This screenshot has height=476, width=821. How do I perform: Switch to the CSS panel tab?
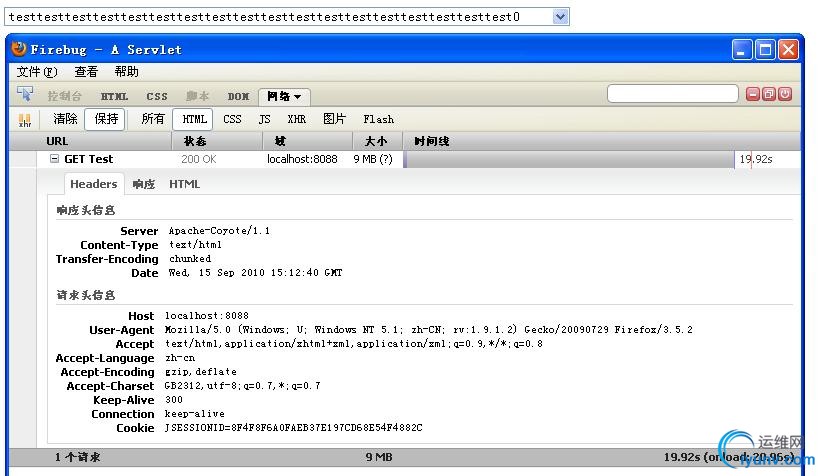(x=157, y=96)
